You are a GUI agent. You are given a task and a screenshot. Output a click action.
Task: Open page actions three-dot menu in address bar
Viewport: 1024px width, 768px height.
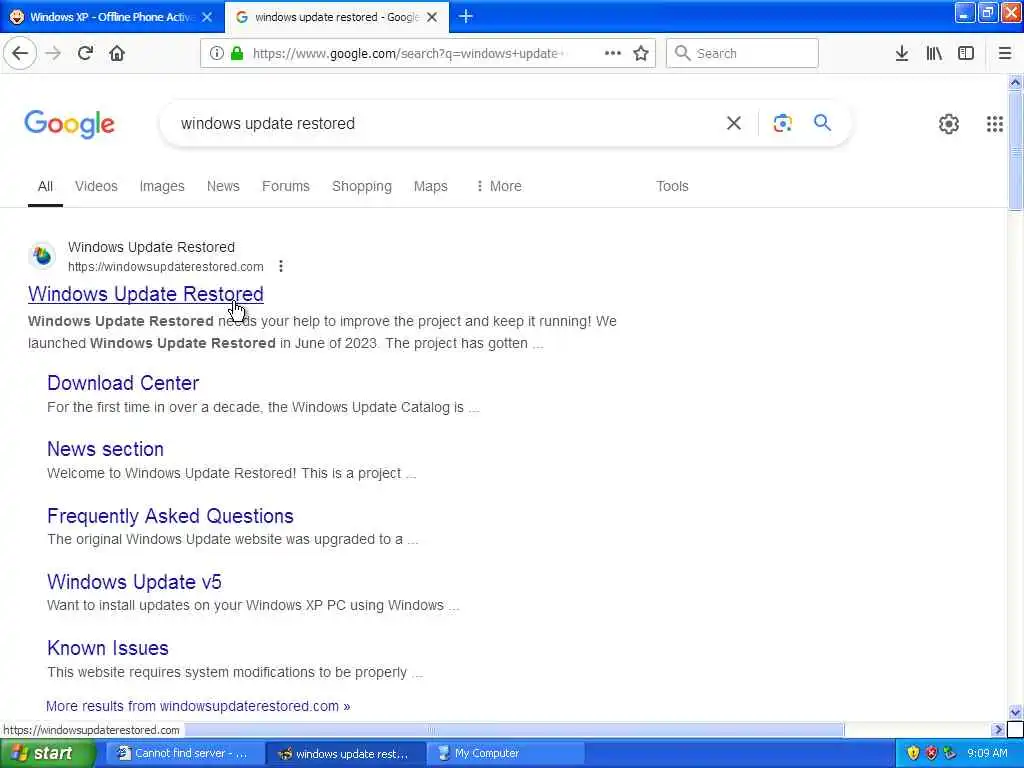tap(613, 54)
